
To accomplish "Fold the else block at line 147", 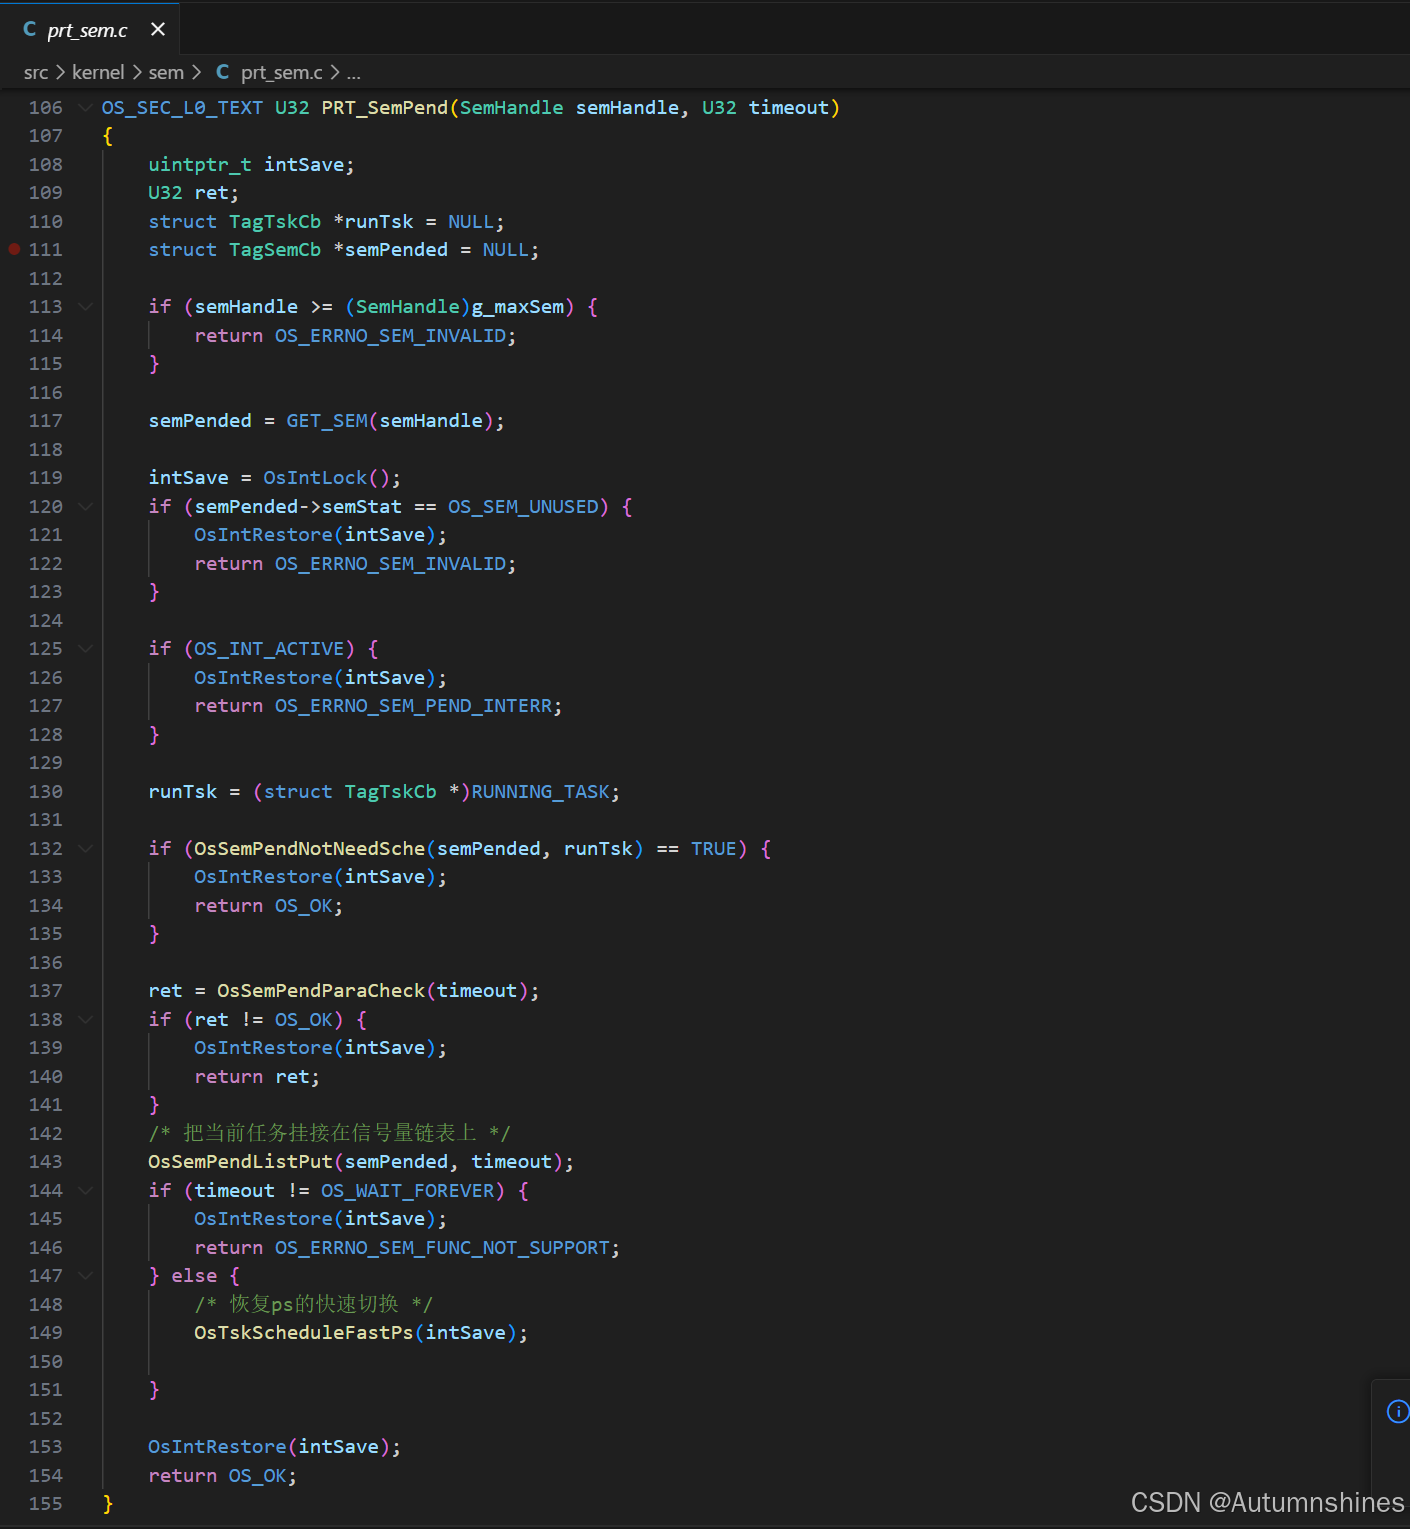I will 85,1275.
